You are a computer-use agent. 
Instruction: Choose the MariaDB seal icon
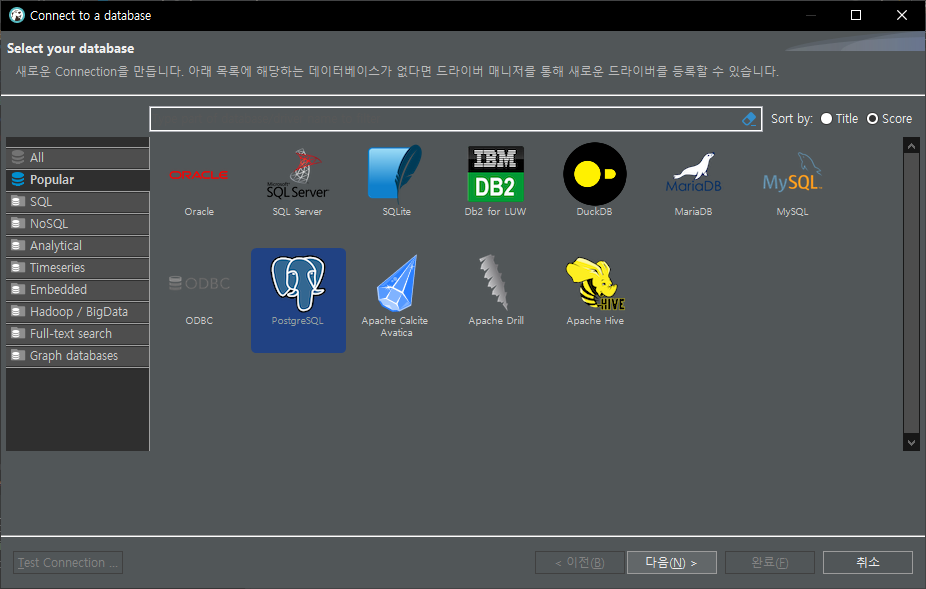point(693,173)
